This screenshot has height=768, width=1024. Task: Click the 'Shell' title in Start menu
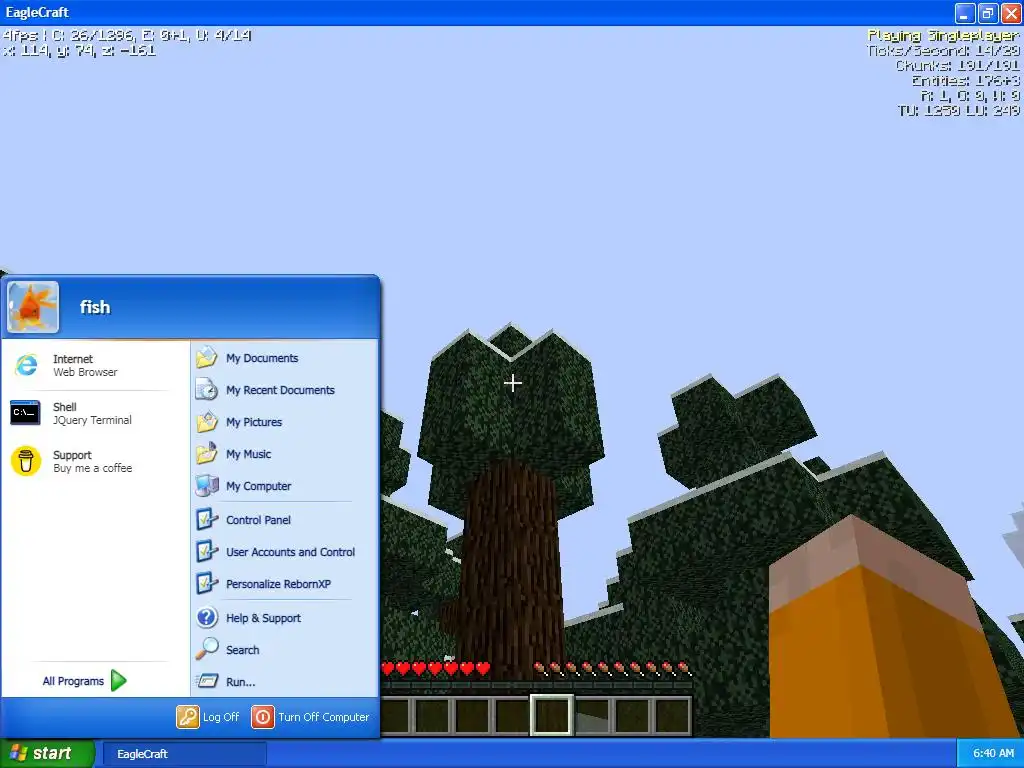(65, 407)
